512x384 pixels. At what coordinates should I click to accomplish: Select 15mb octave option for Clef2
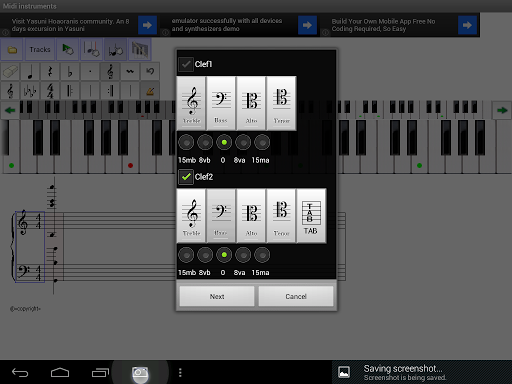click(186, 255)
